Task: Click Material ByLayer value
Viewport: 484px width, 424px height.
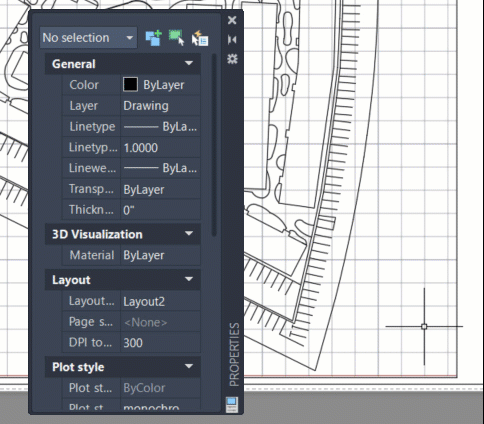Action: [x=160, y=255]
